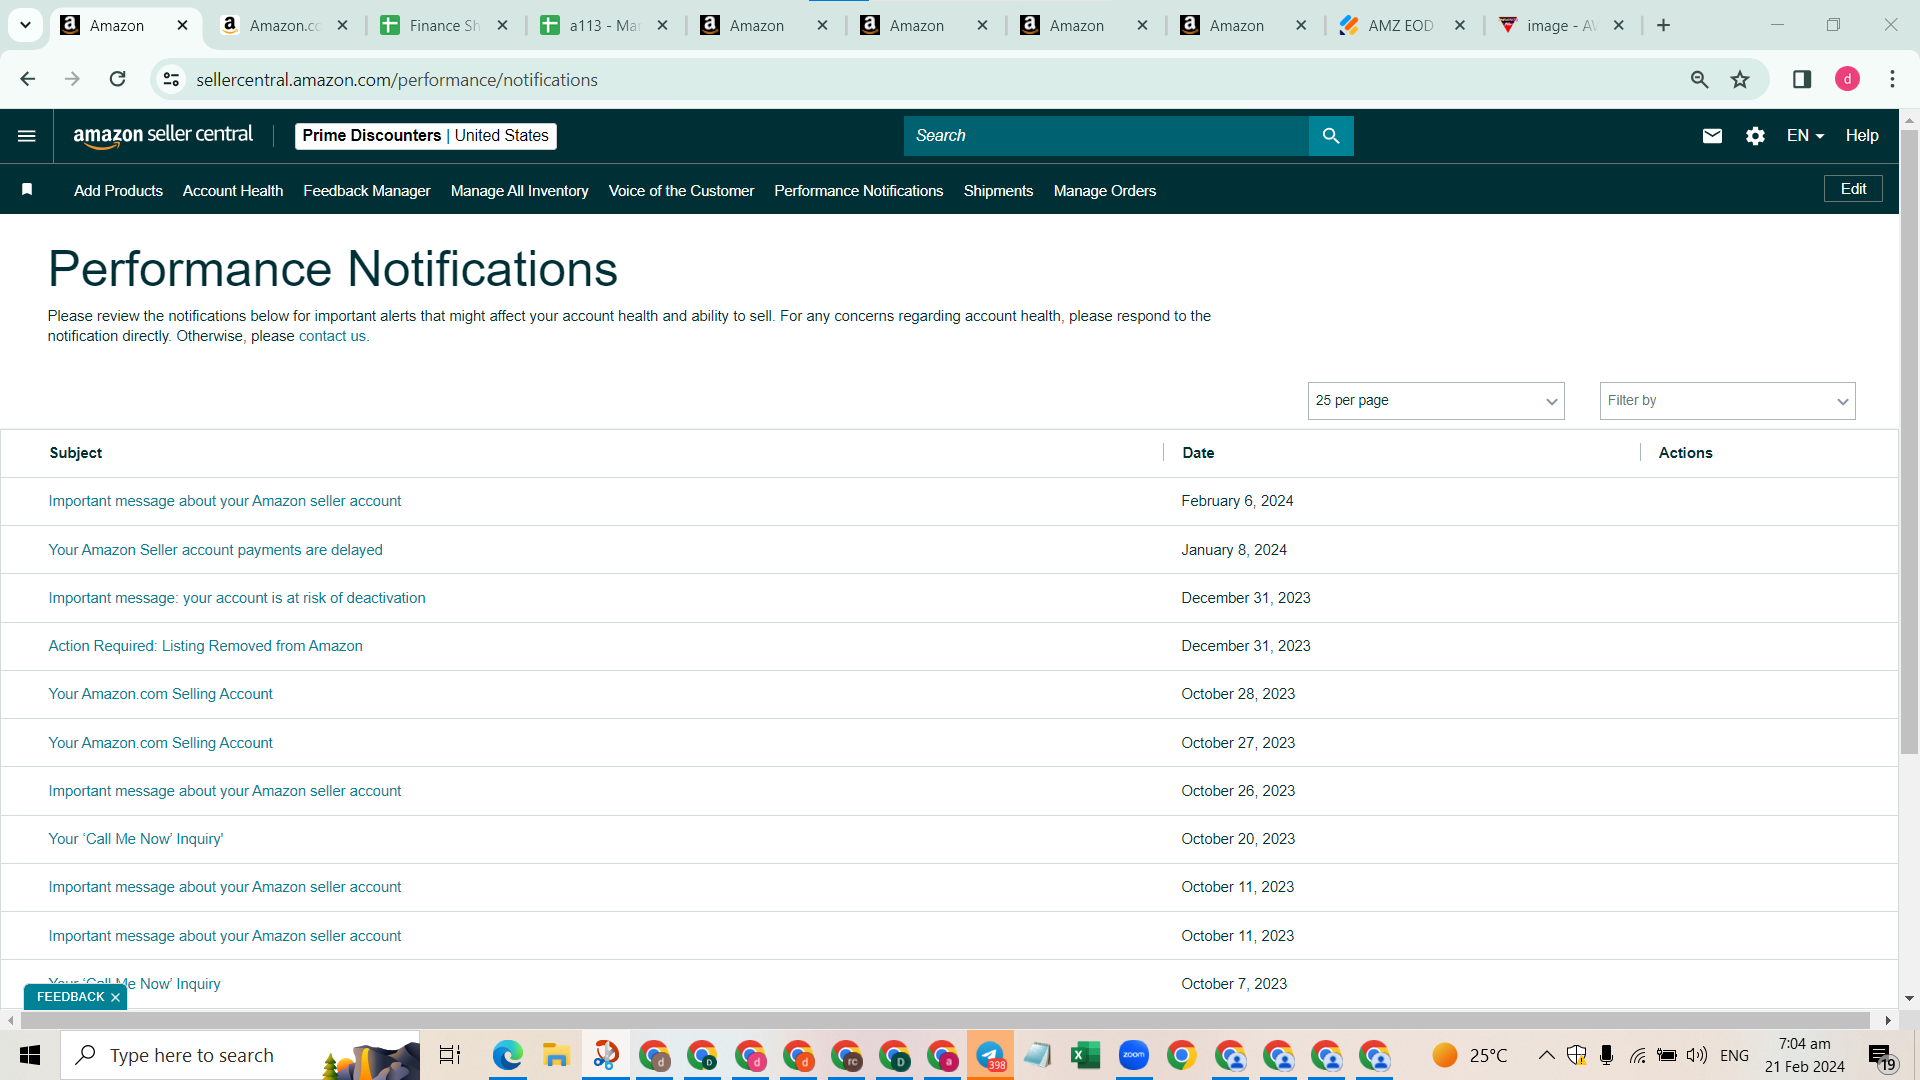Image resolution: width=1920 pixels, height=1080 pixels.
Task: Open the risk of deactivation notification
Action: pyautogui.click(x=237, y=598)
